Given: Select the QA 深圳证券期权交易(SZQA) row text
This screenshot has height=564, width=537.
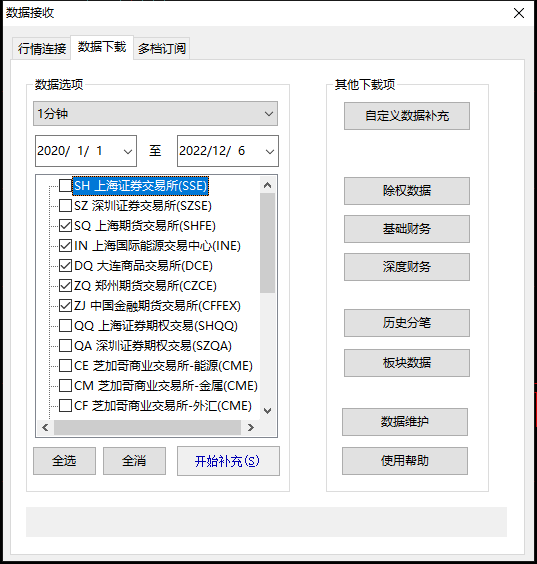Looking at the screenshot, I should click(153, 346).
